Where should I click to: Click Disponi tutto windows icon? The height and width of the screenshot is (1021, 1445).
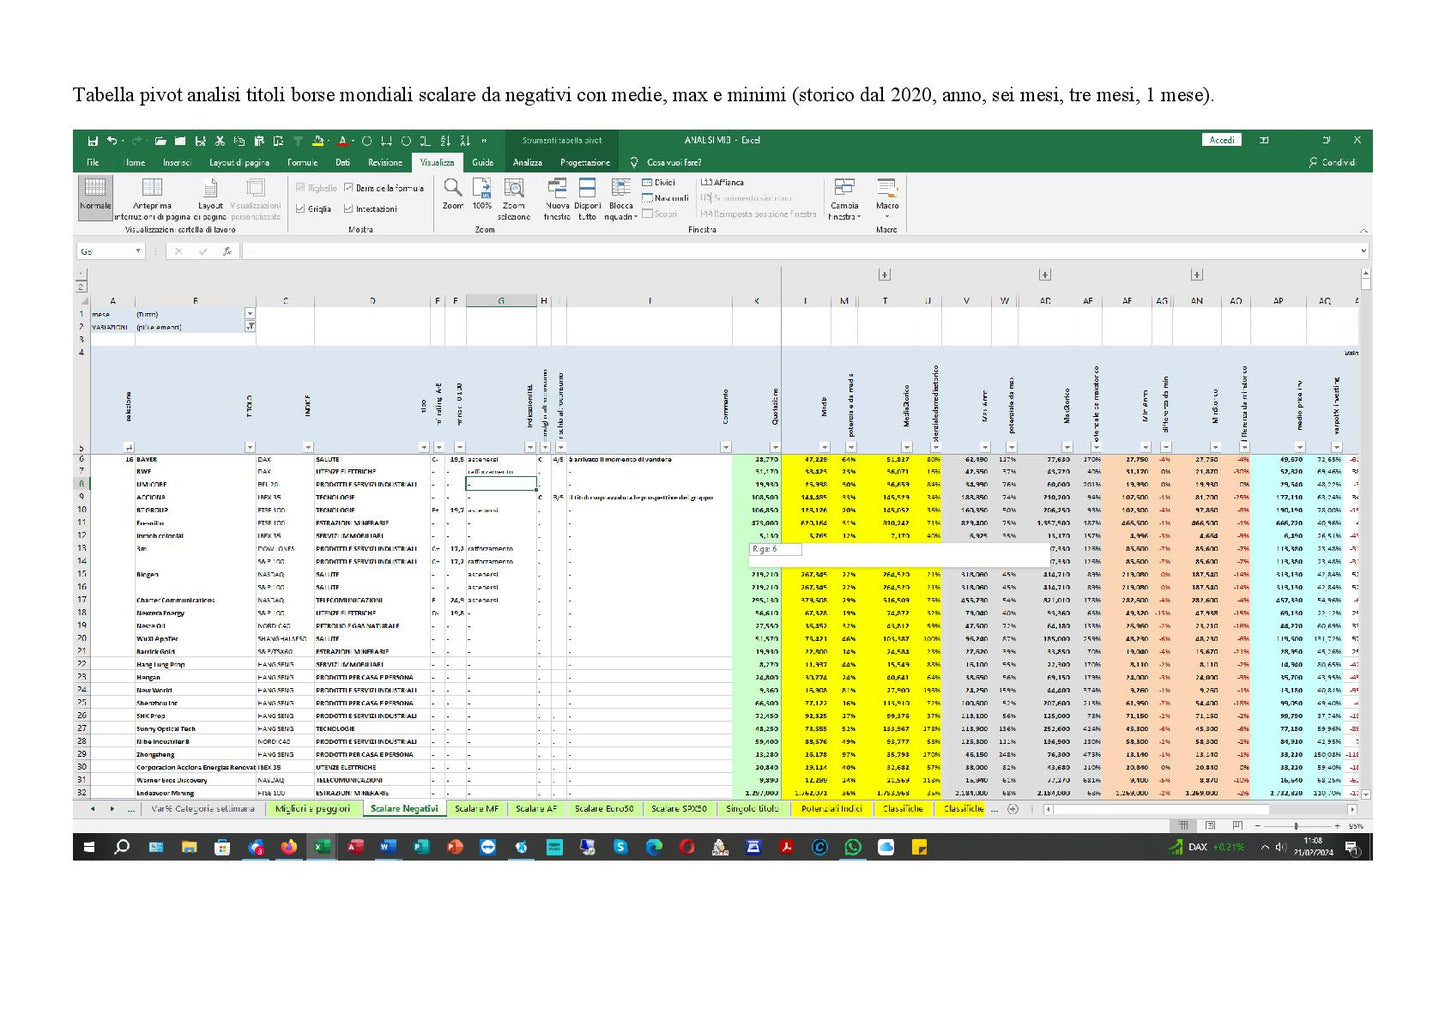click(x=587, y=198)
